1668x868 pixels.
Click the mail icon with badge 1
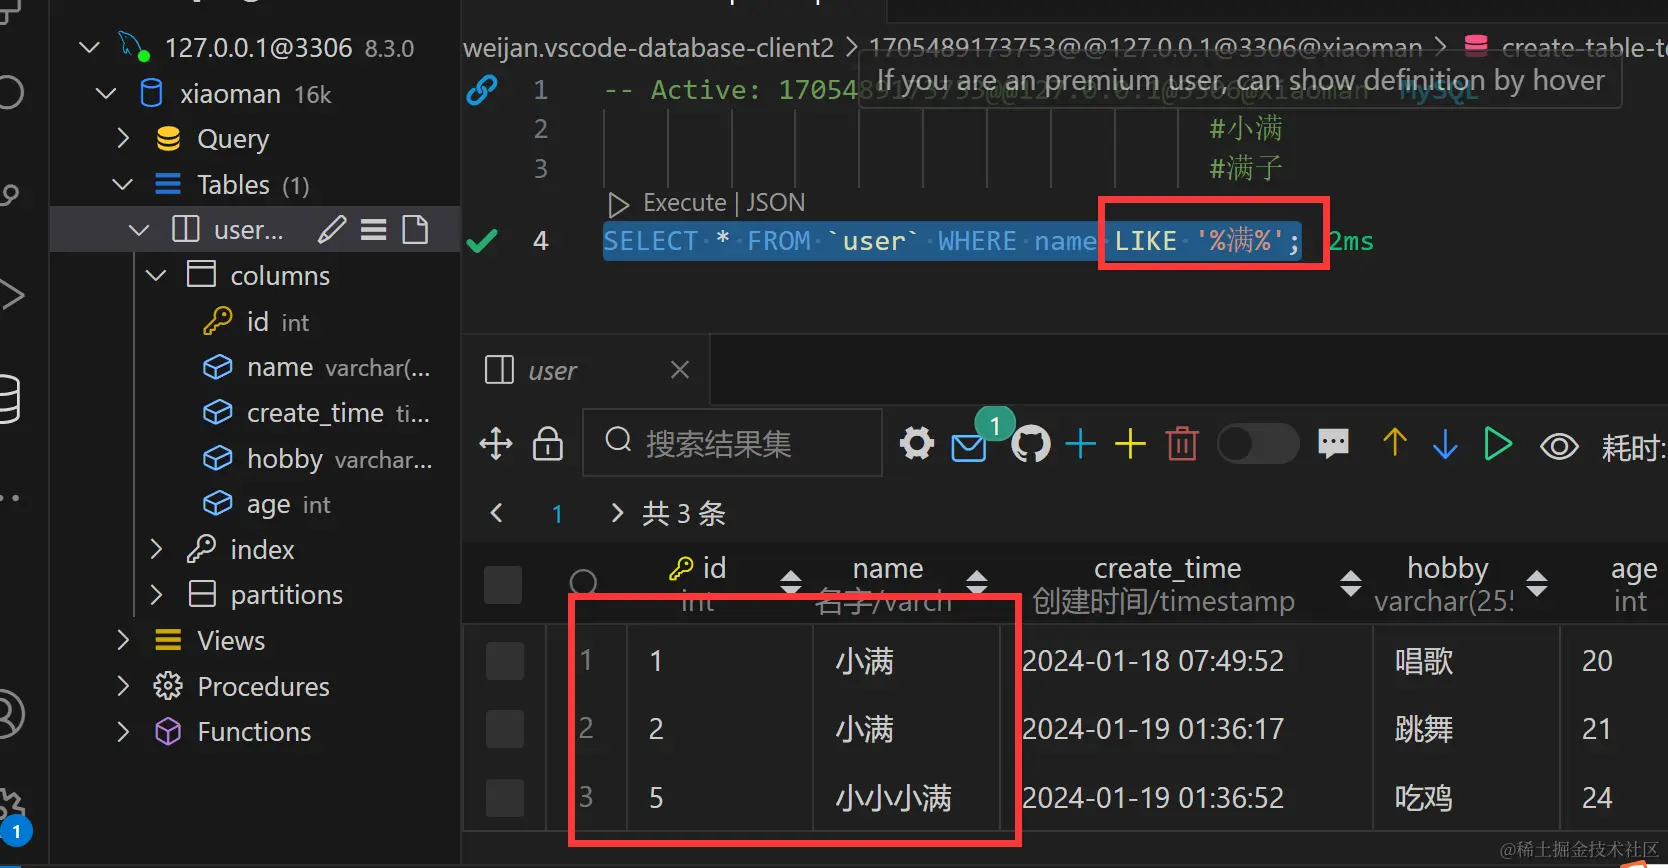968,447
